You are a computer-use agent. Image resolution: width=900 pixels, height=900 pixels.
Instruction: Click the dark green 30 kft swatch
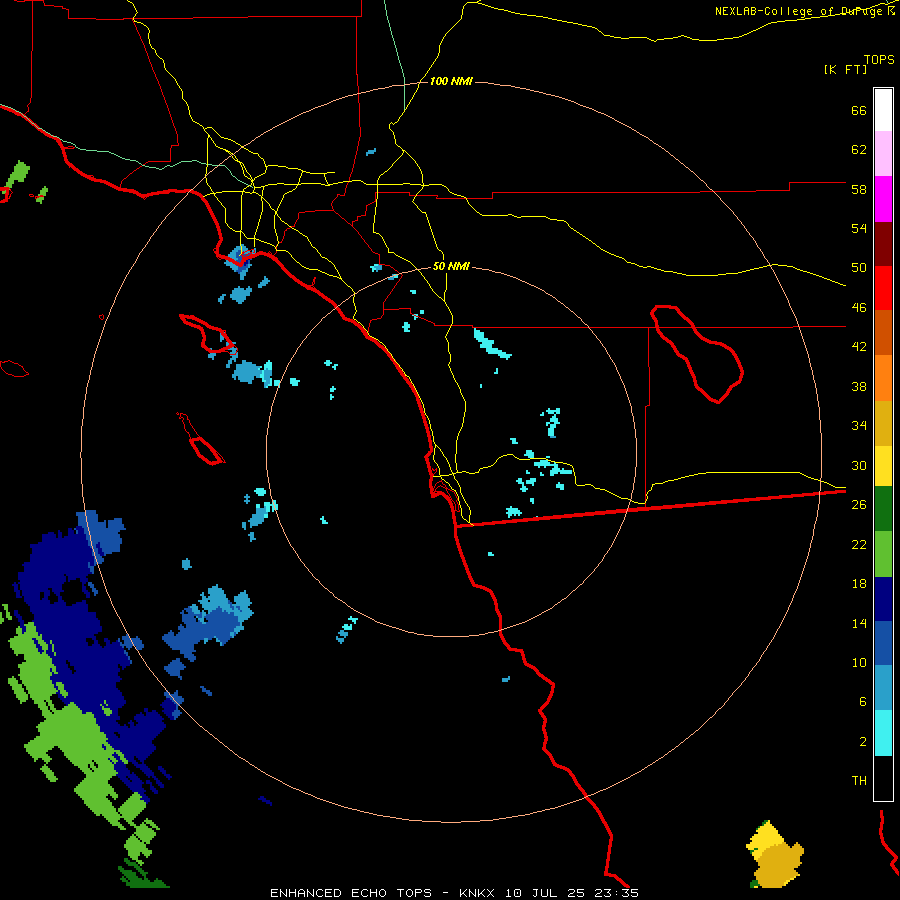pos(883,509)
